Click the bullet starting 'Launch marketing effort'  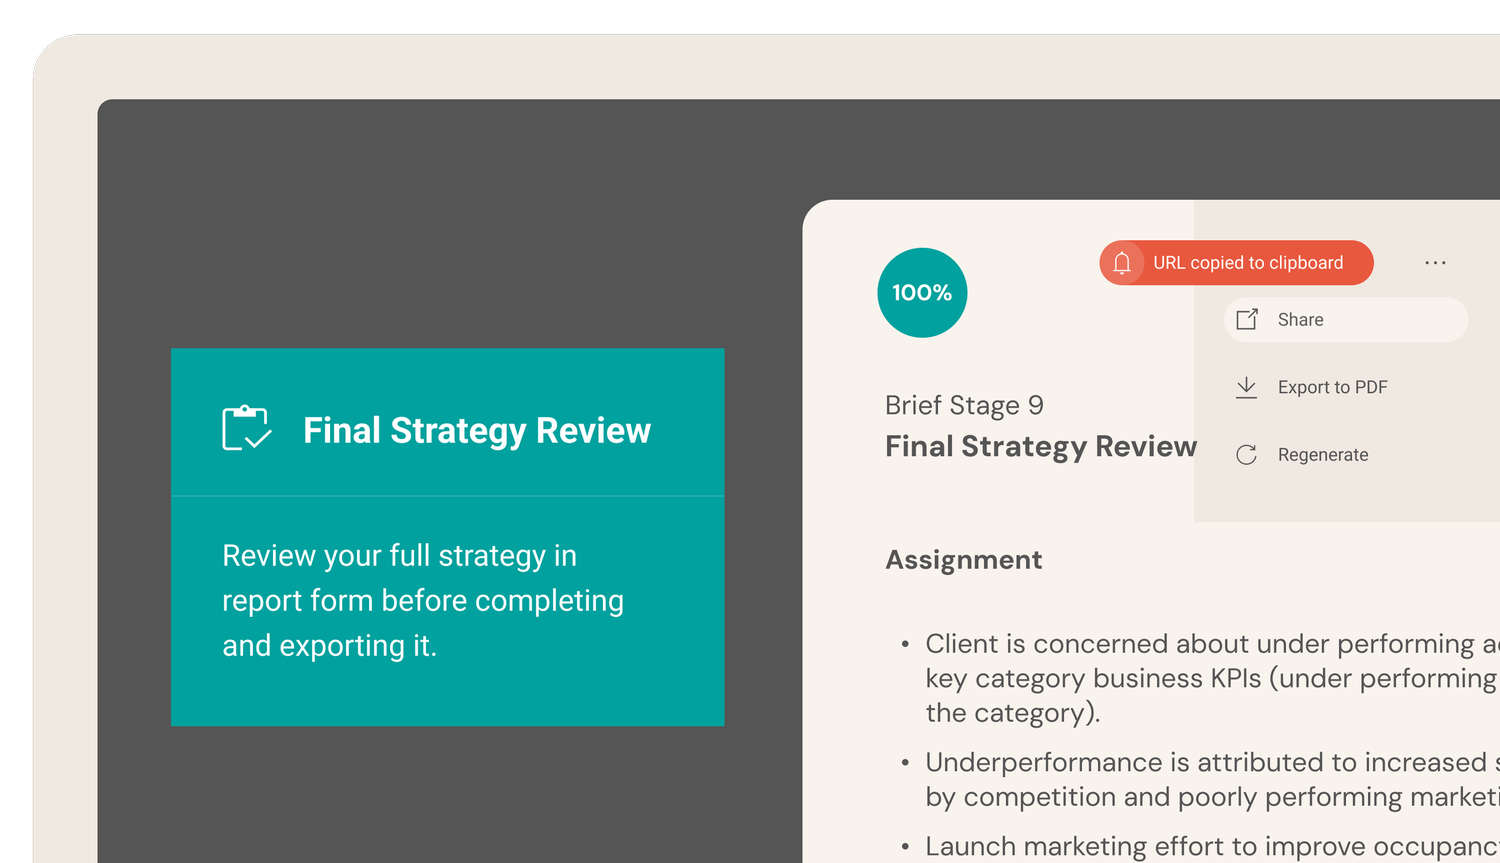[x=1212, y=846]
